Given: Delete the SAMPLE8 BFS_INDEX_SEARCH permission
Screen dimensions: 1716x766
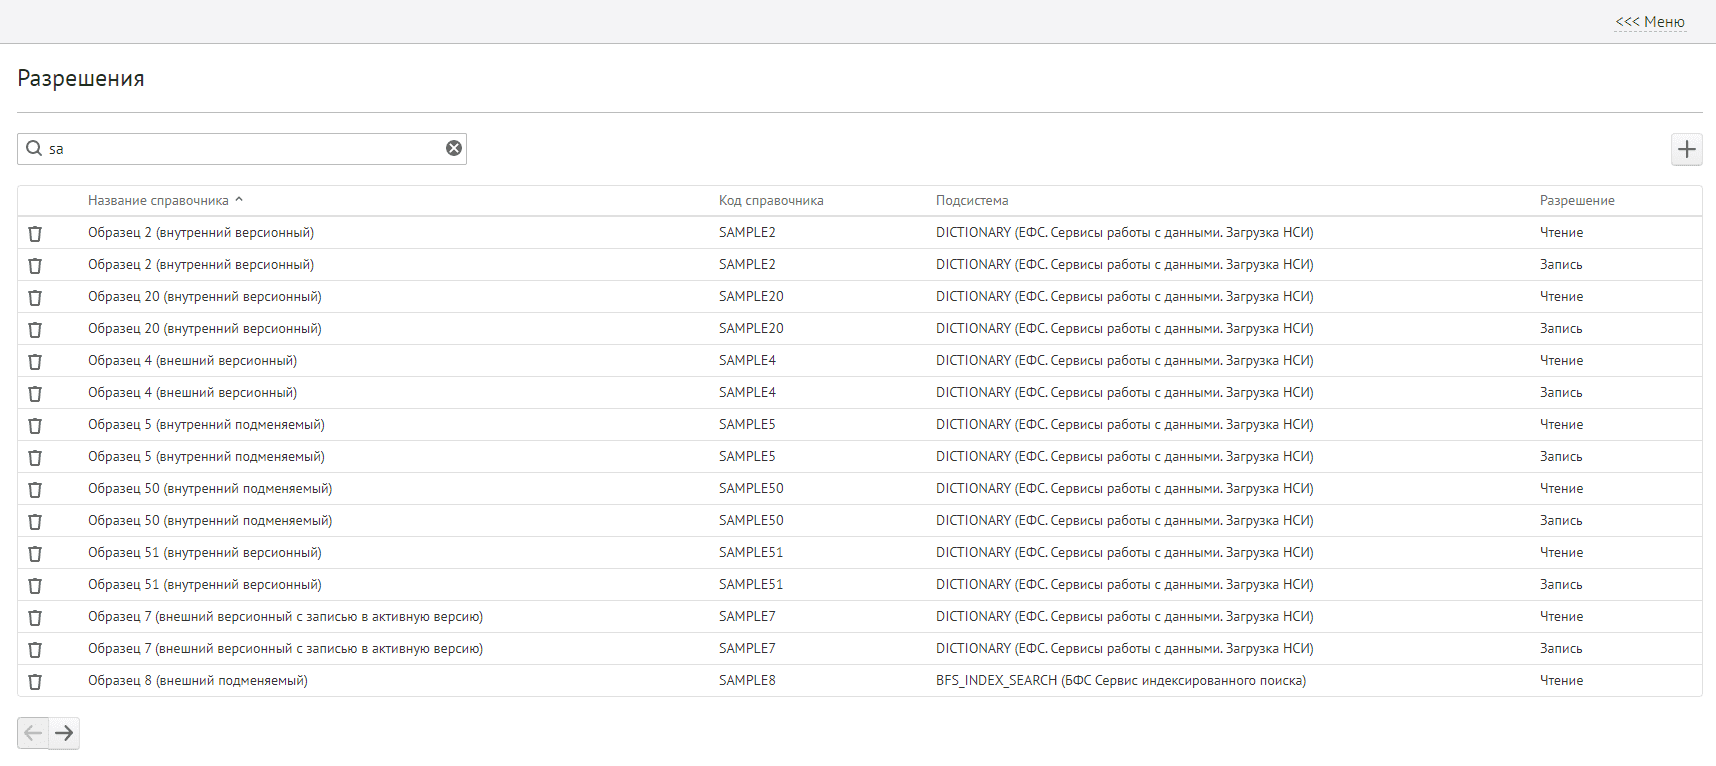Looking at the screenshot, I should coord(35,681).
